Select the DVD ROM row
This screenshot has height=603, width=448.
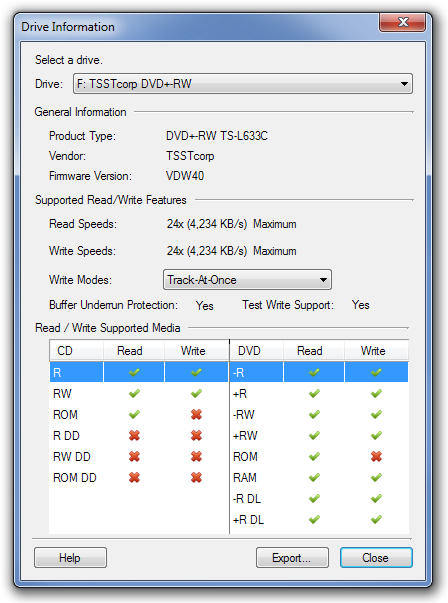point(319,456)
